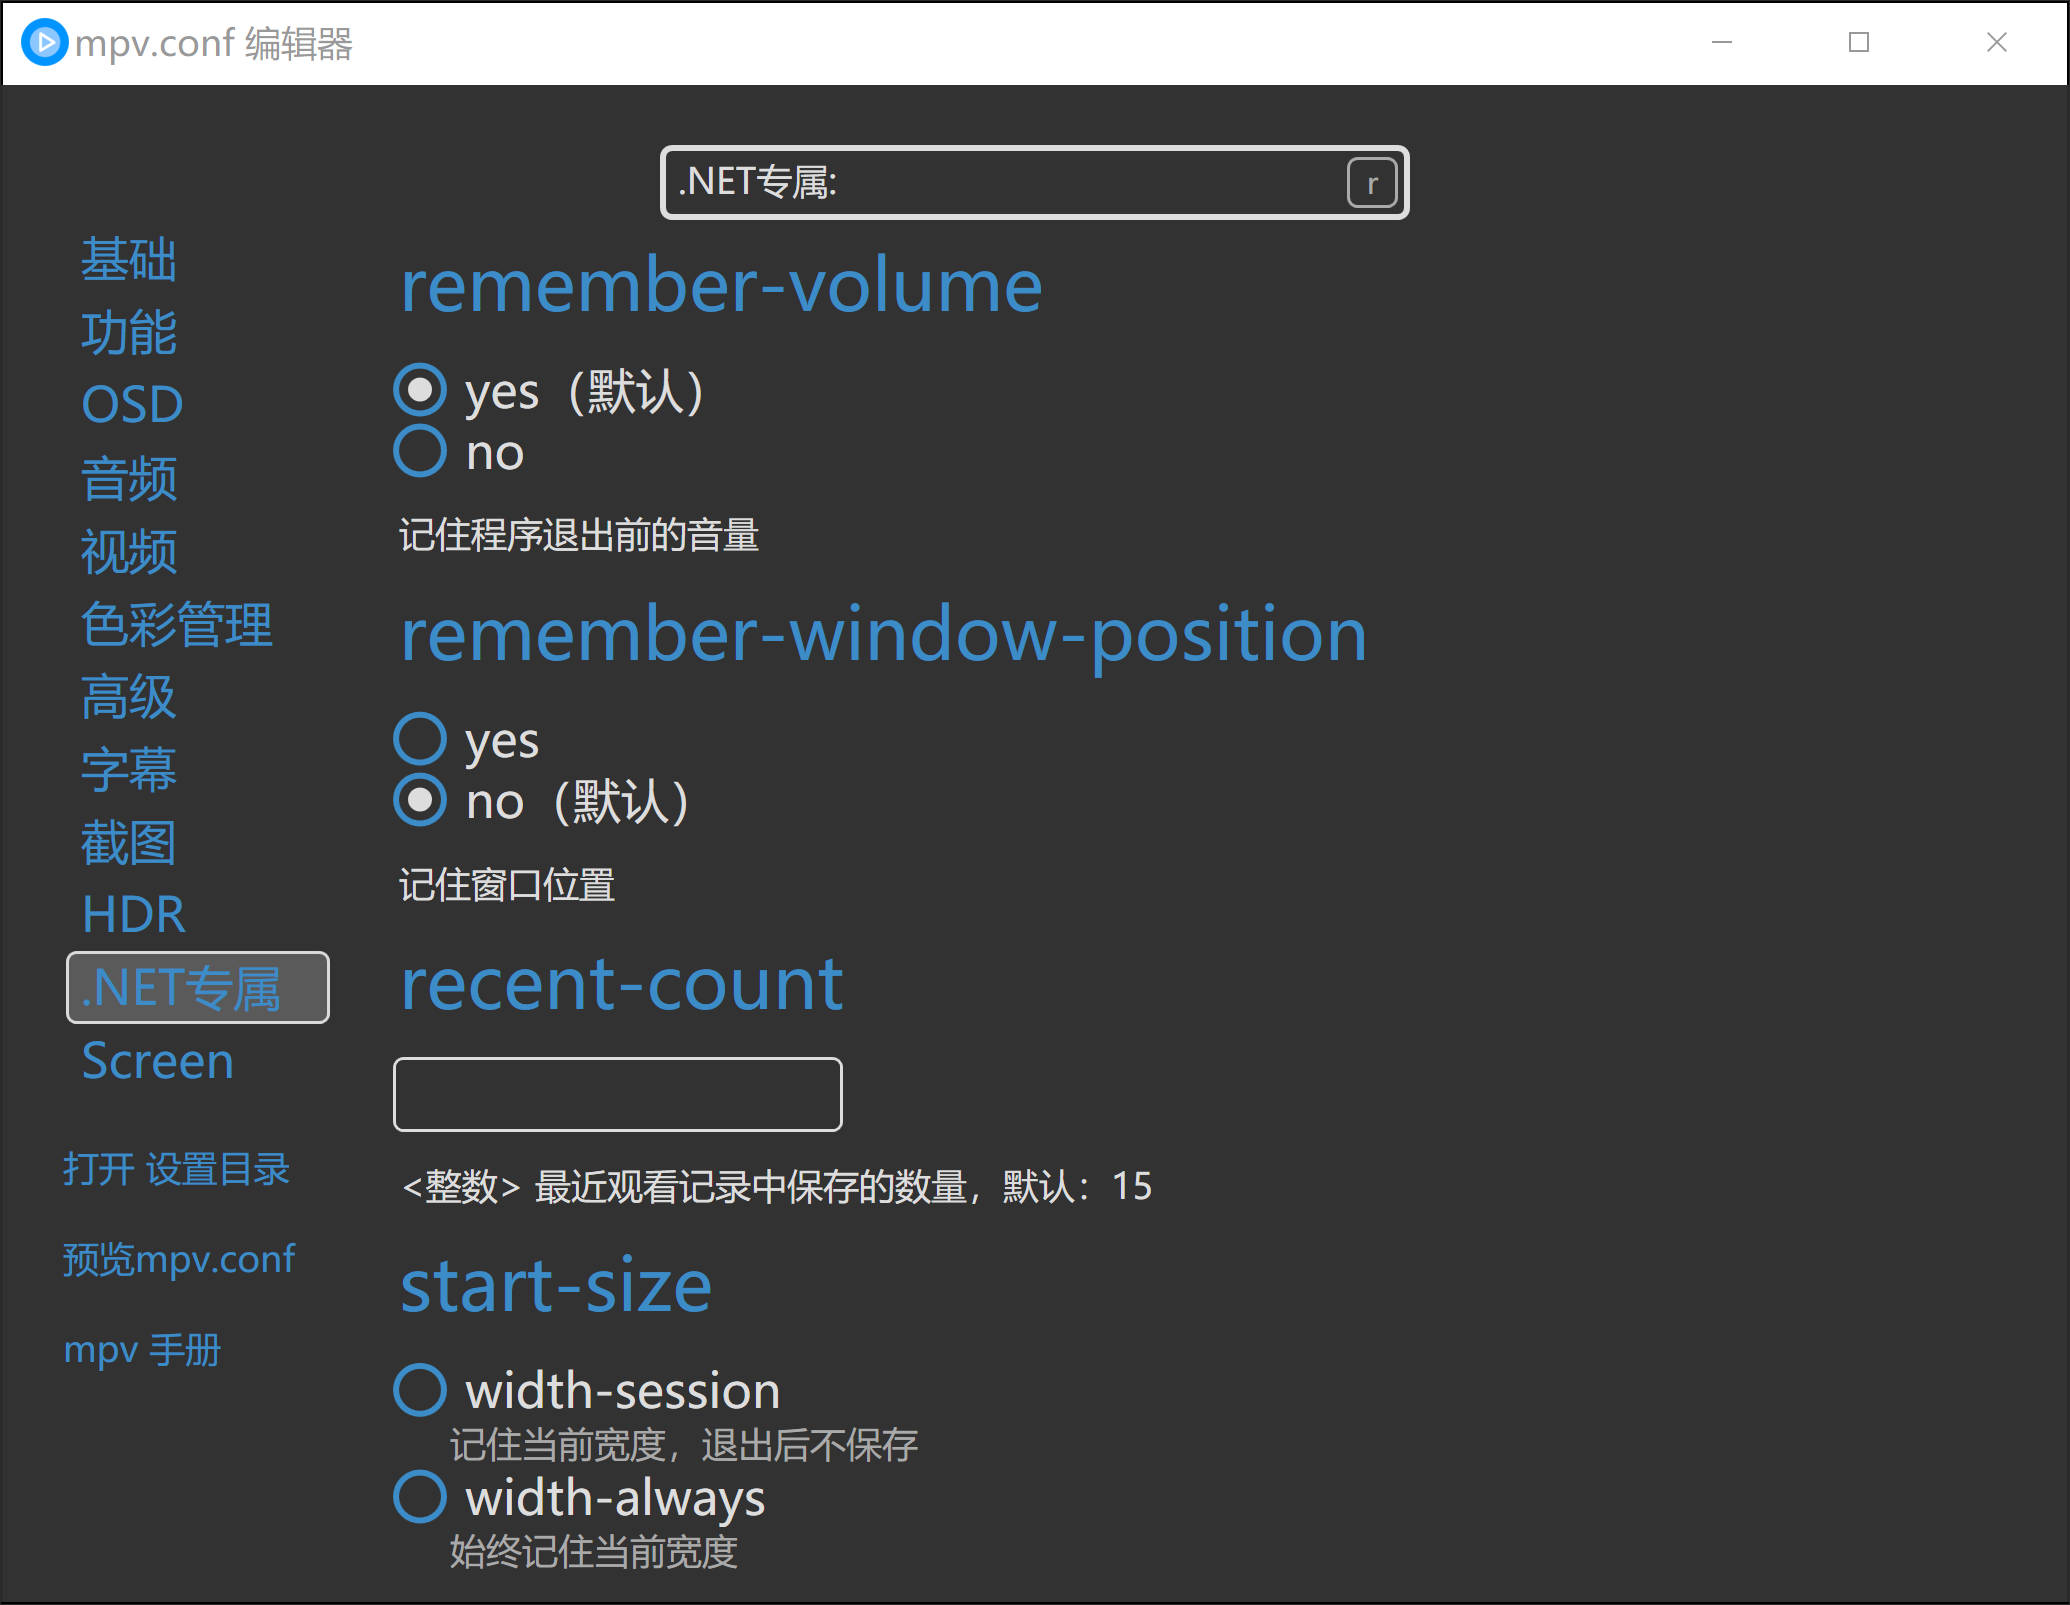2070x1605 pixels.
Task: Open the 音频 settings
Action: 129,478
